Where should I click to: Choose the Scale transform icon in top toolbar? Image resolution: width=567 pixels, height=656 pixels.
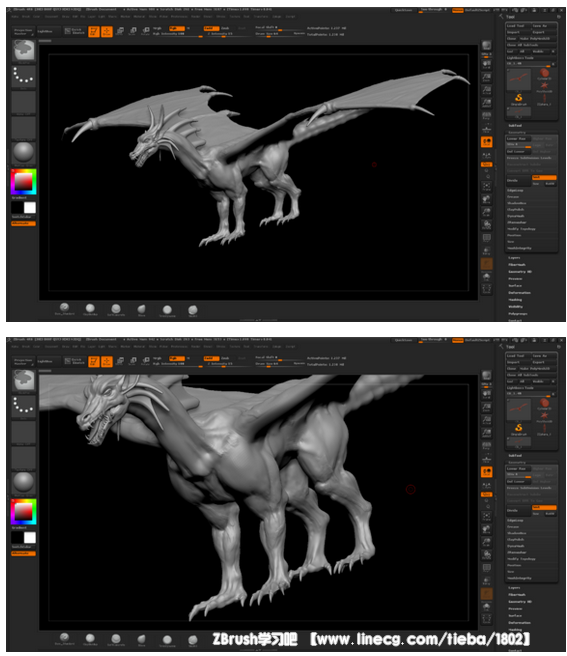click(x=133, y=31)
